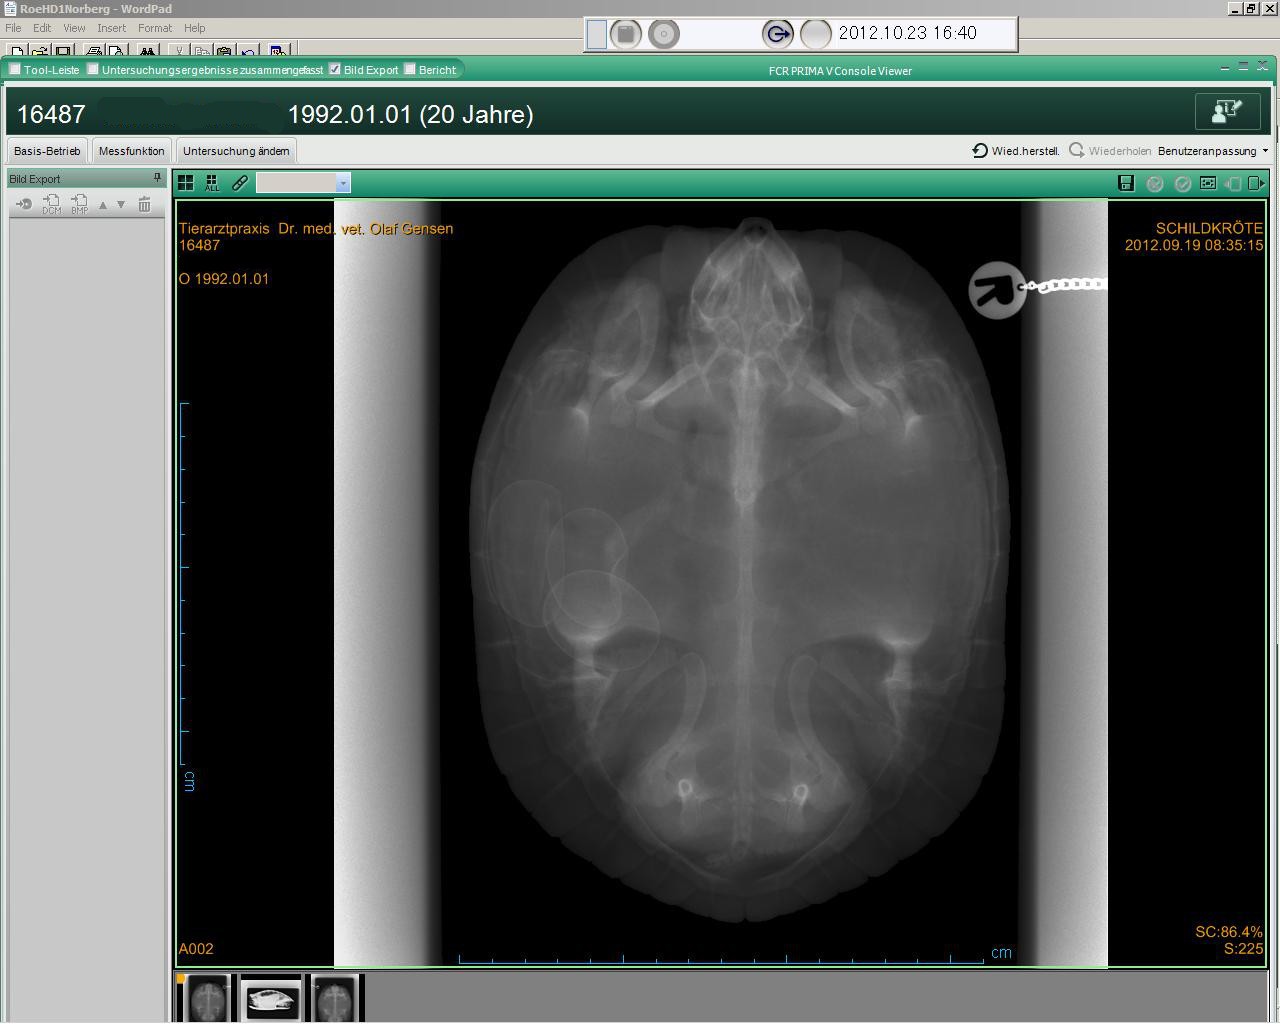
Task: Enable the Bericht checkbox
Action: (410, 69)
